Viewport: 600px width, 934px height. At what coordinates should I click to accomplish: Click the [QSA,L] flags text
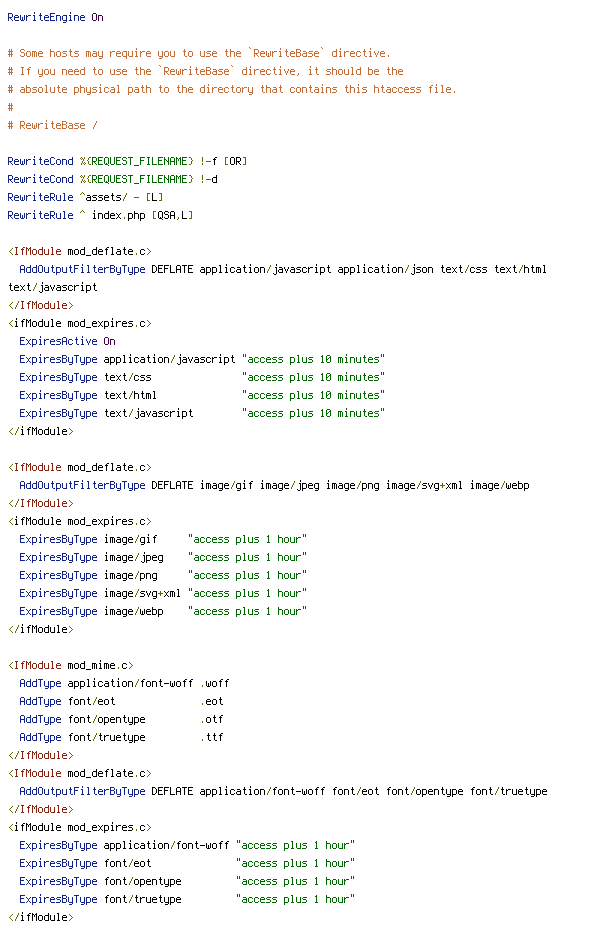click(173, 215)
